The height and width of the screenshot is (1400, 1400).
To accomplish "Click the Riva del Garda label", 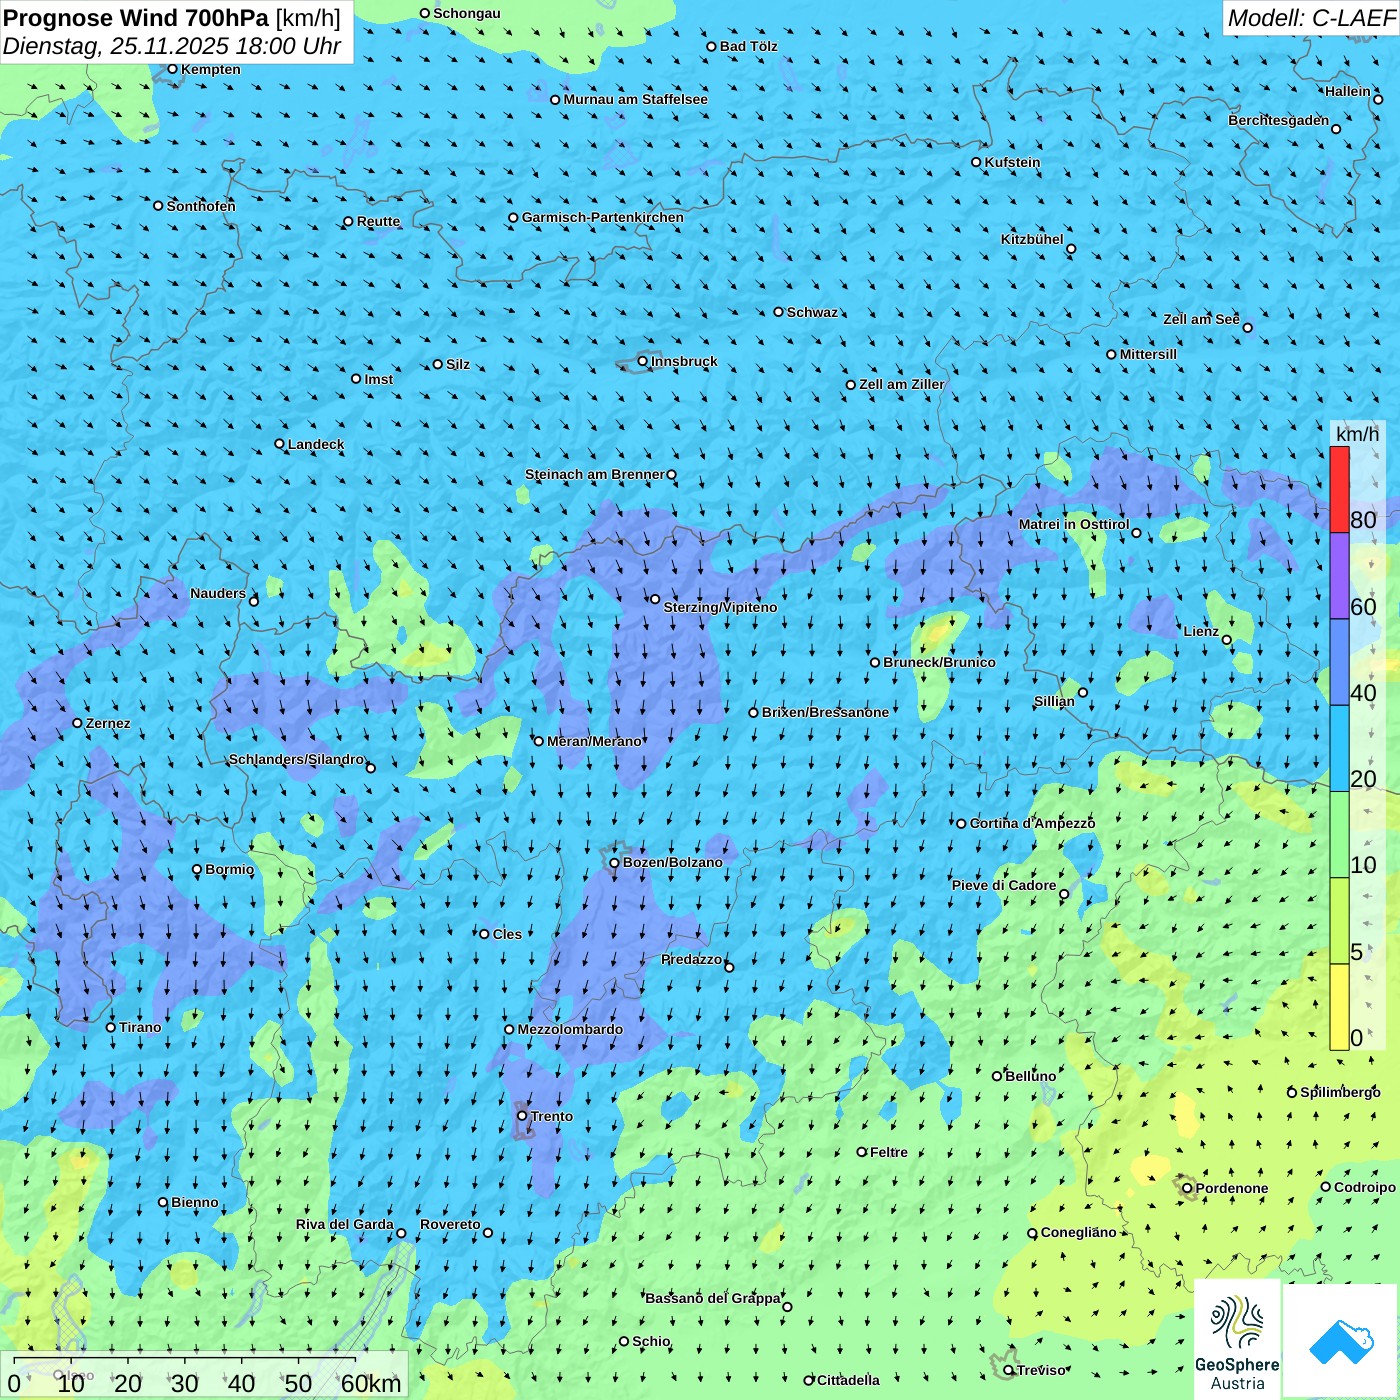I will pyautogui.click(x=345, y=1224).
